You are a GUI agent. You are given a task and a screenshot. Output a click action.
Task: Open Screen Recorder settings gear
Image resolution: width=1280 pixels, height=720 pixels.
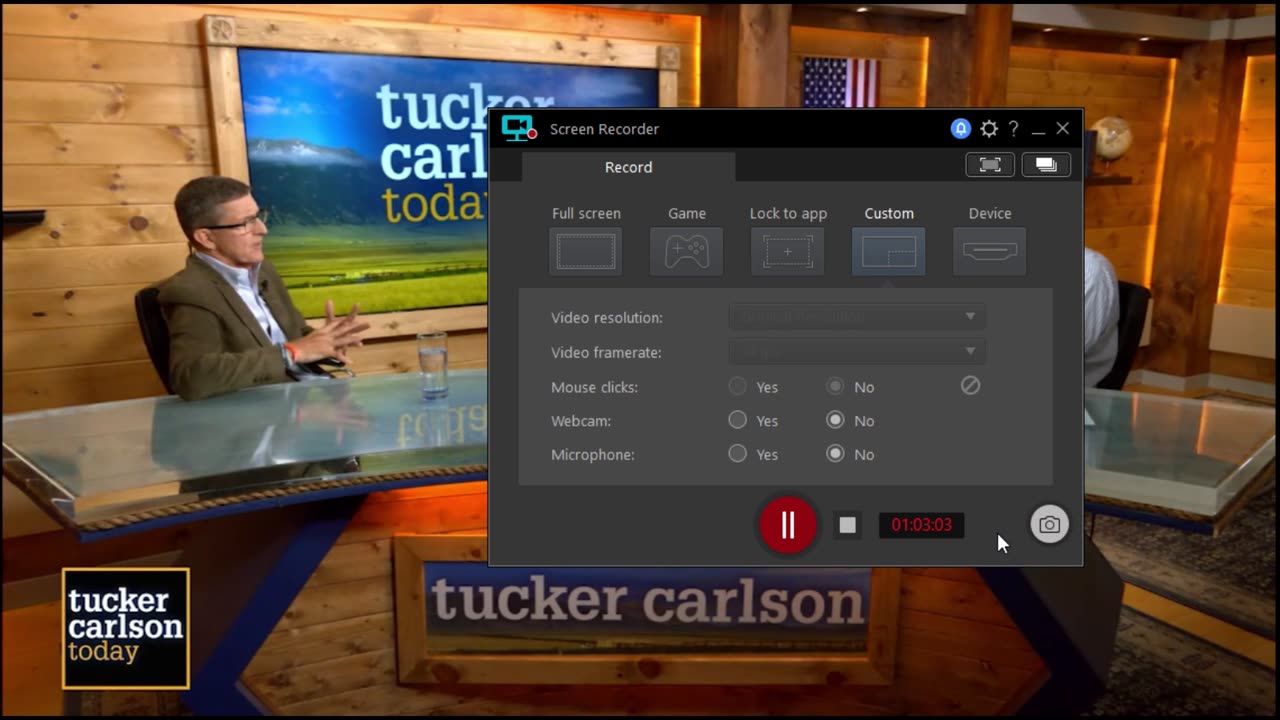989,128
